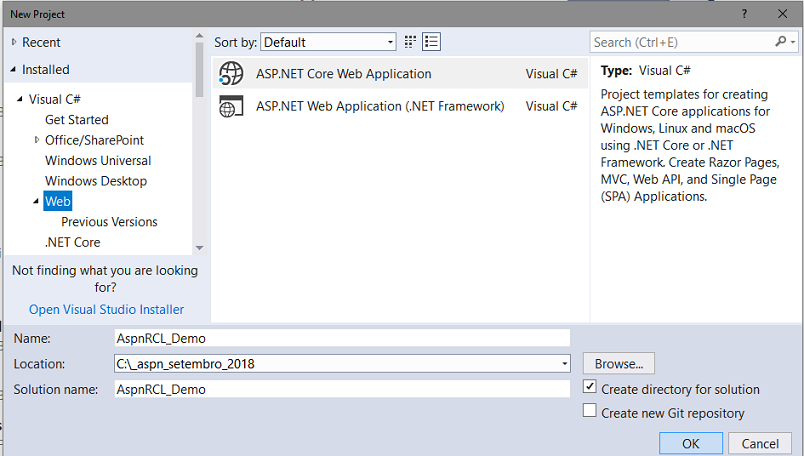Viewport: 804px width, 456px height.
Task: Select Windows Universal category
Action: [98, 161]
